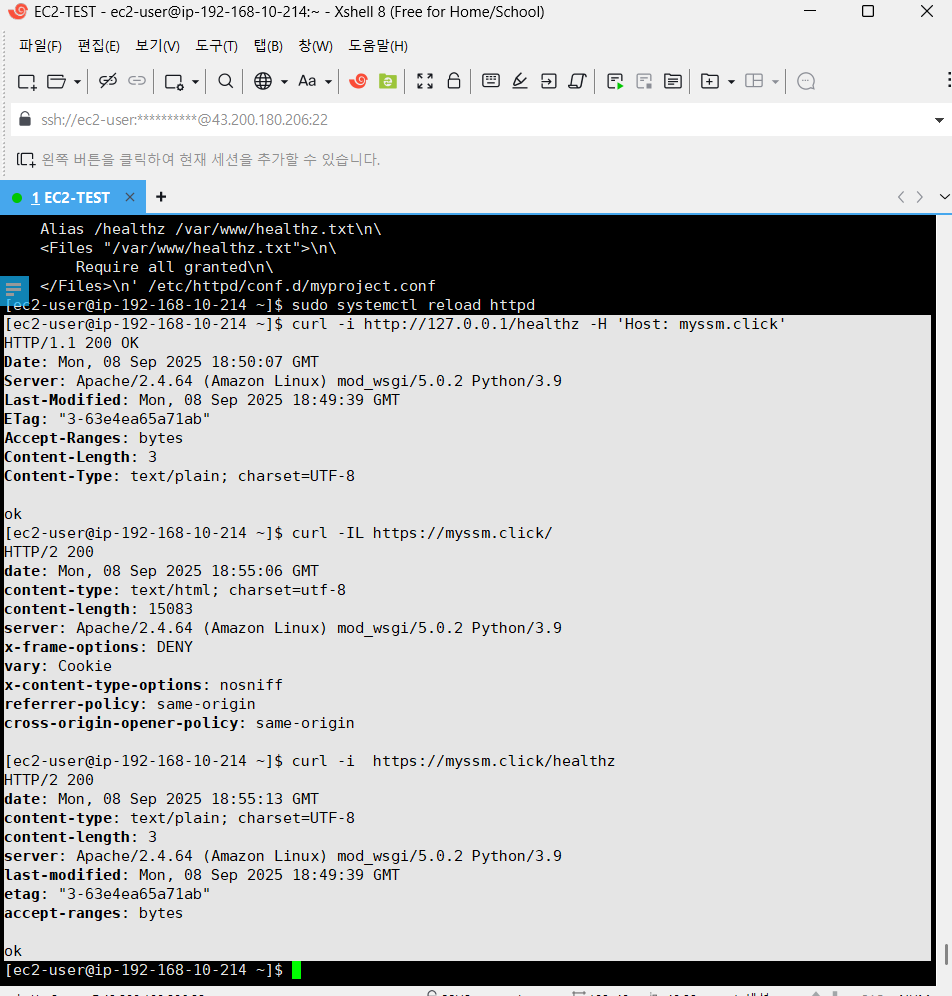Screen dimensions: 952x996
Task: Open Find with the magnifier icon
Action: [225, 81]
